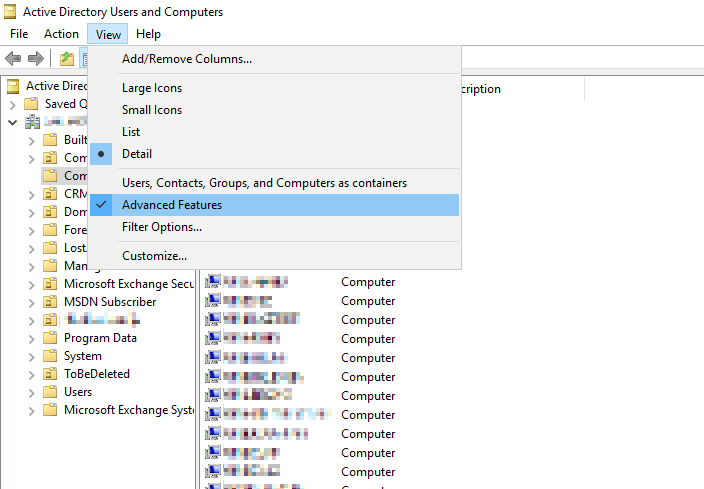Select Microsoft Exchange Secu tree item
This screenshot has height=489, width=704.
point(129,284)
